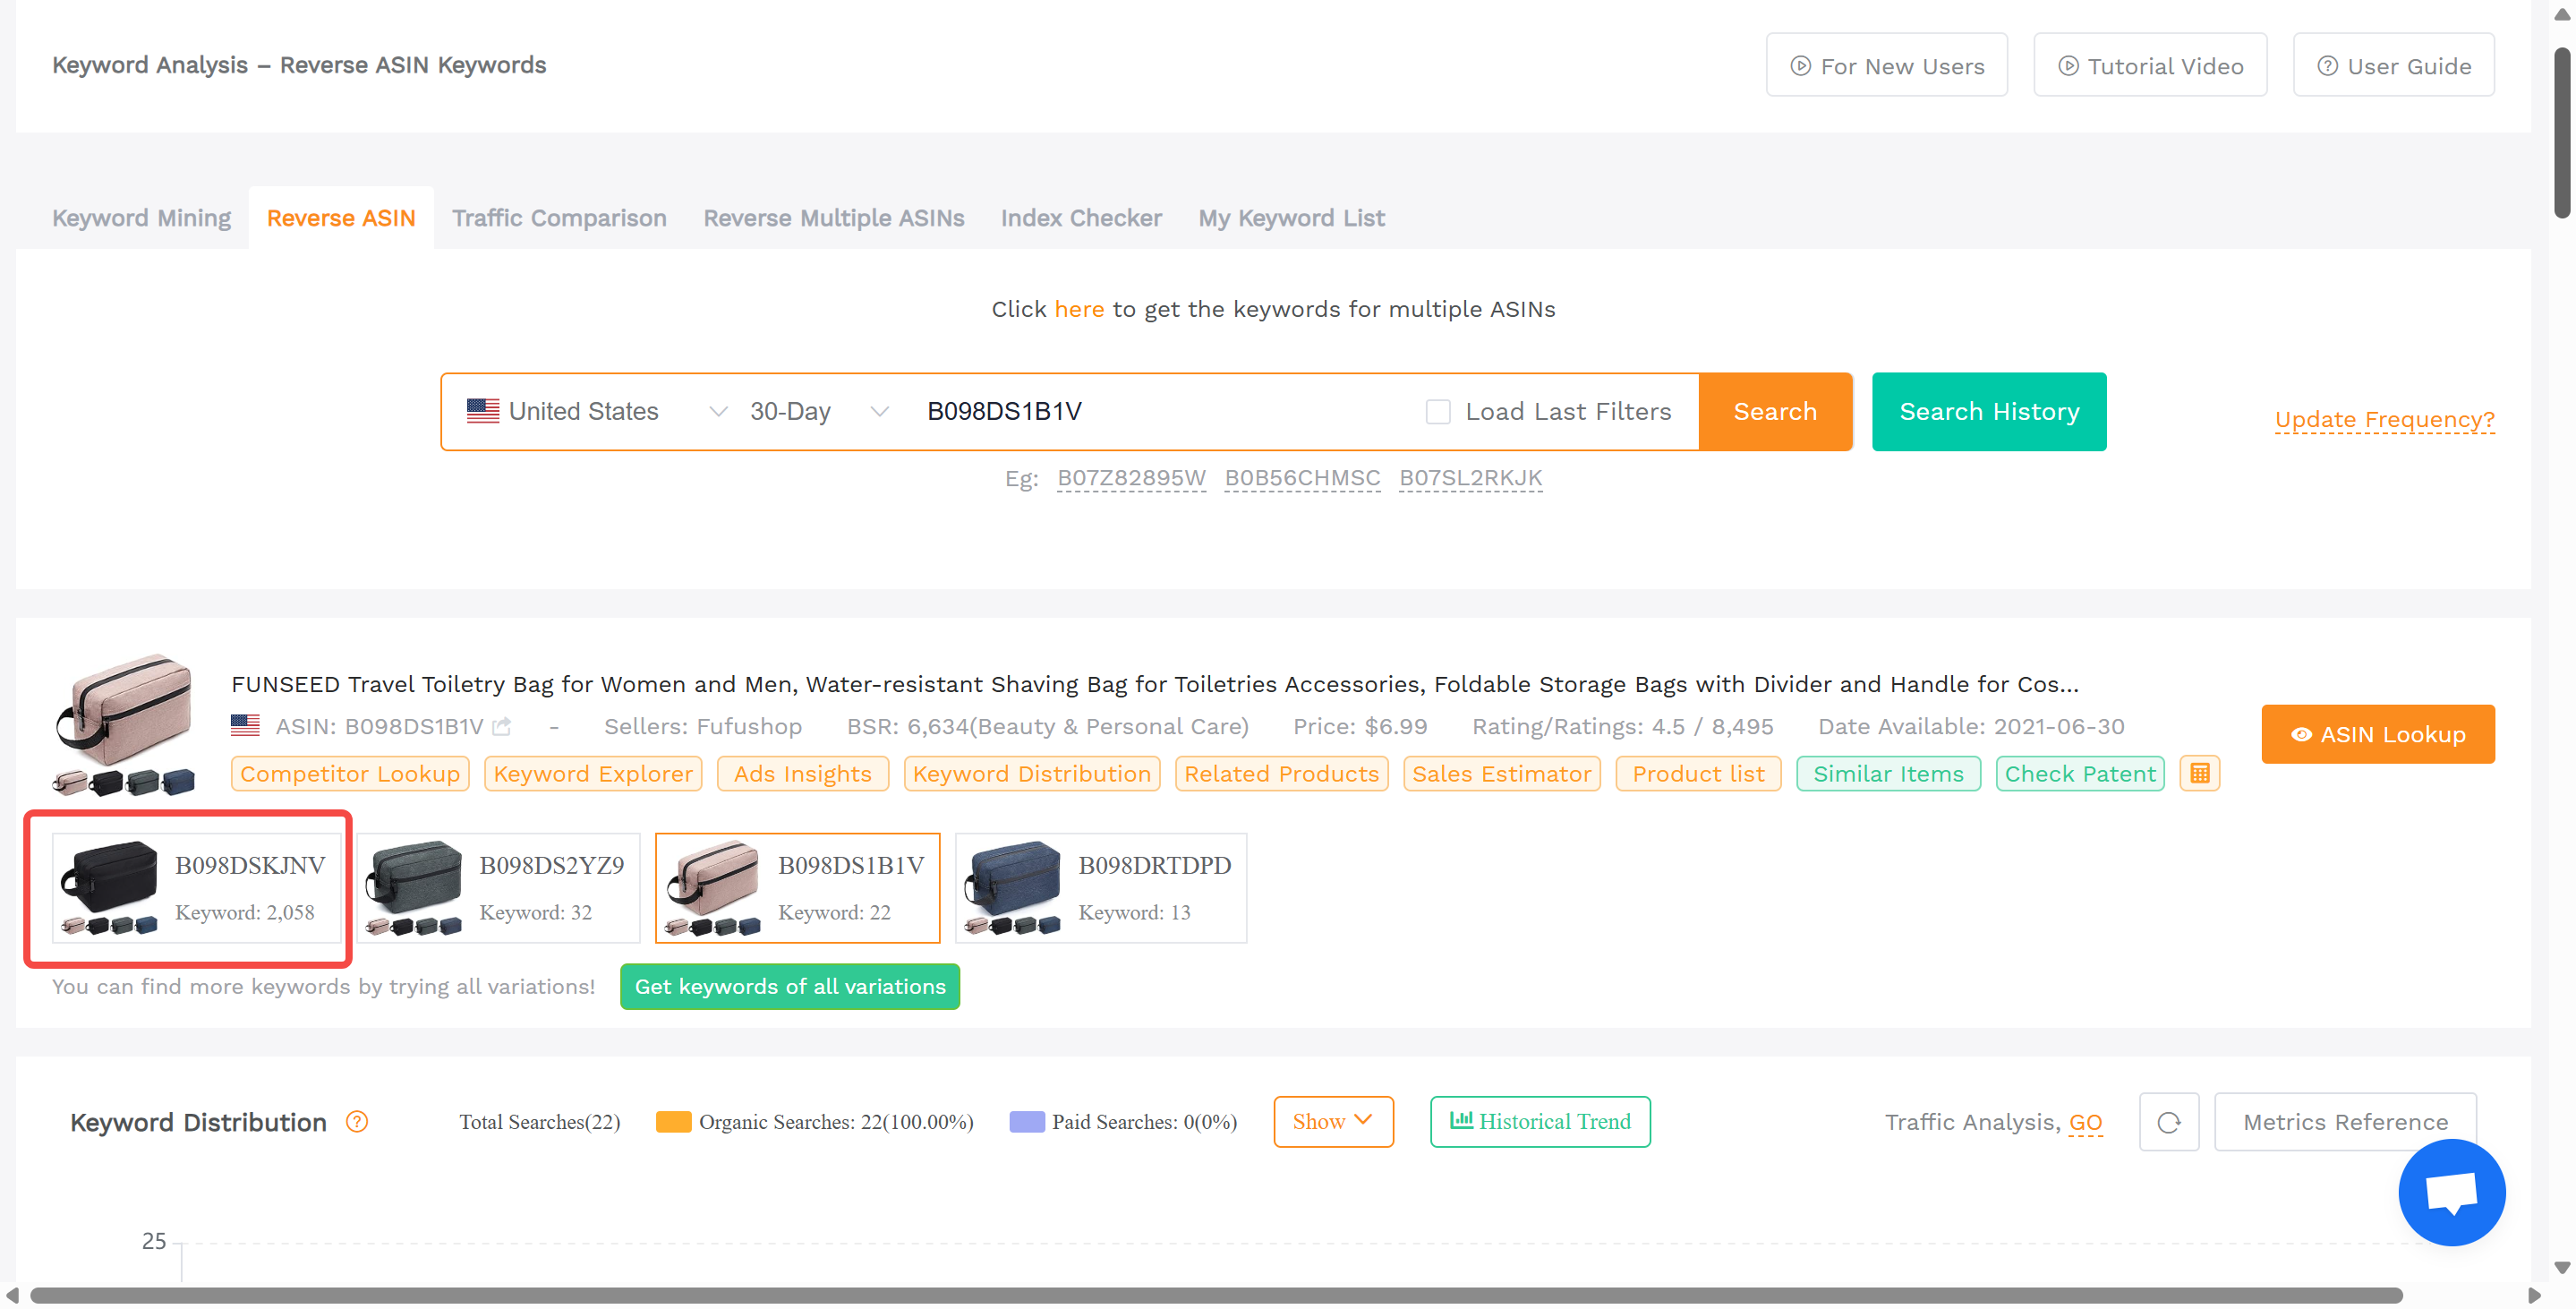Click the calculator icon beside Check Patent
The height and width of the screenshot is (1309, 2576).
pyautogui.click(x=2199, y=773)
